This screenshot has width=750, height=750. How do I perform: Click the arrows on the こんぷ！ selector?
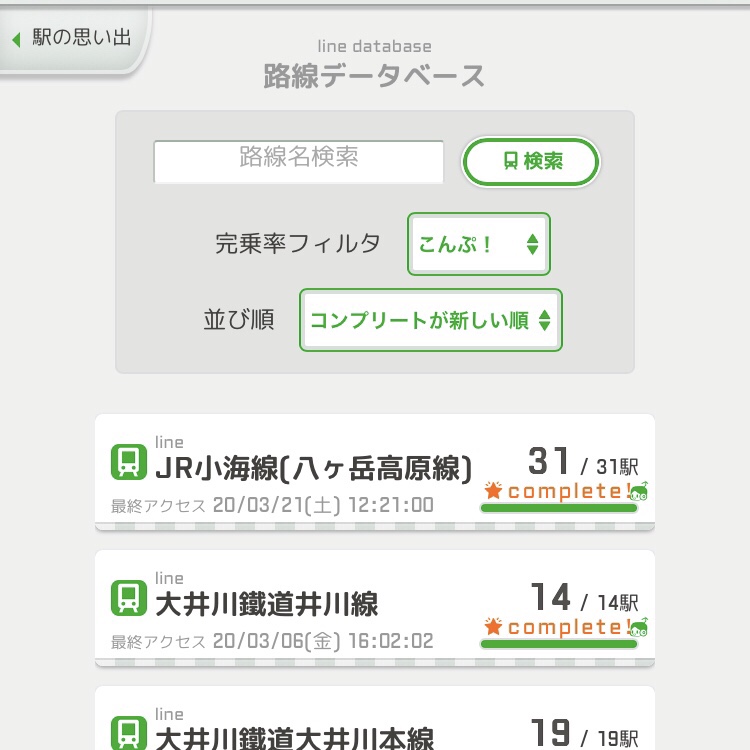coord(532,244)
